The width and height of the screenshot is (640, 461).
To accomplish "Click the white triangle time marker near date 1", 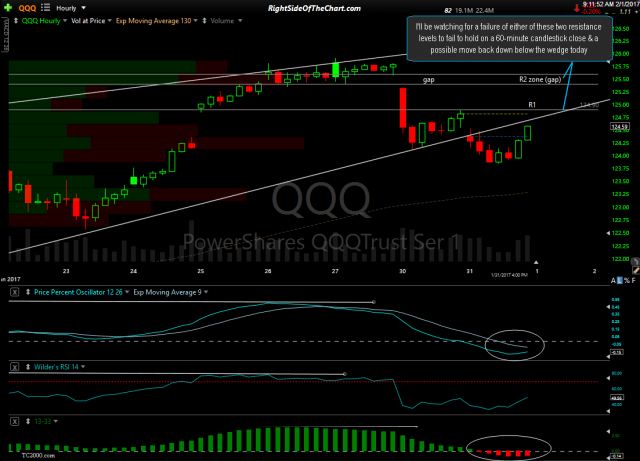I will coord(536,263).
